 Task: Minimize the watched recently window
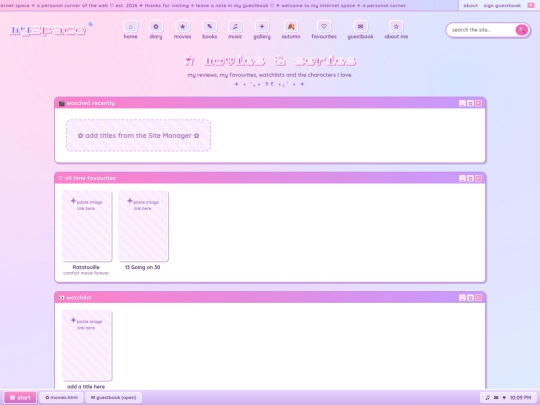point(462,103)
